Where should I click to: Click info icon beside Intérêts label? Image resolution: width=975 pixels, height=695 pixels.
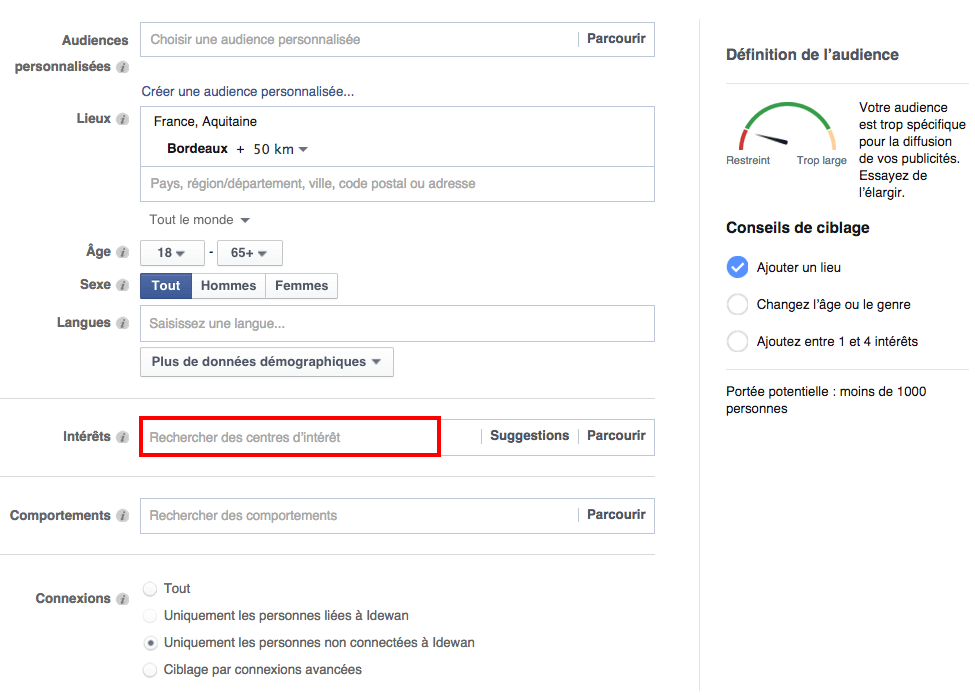click(122, 437)
